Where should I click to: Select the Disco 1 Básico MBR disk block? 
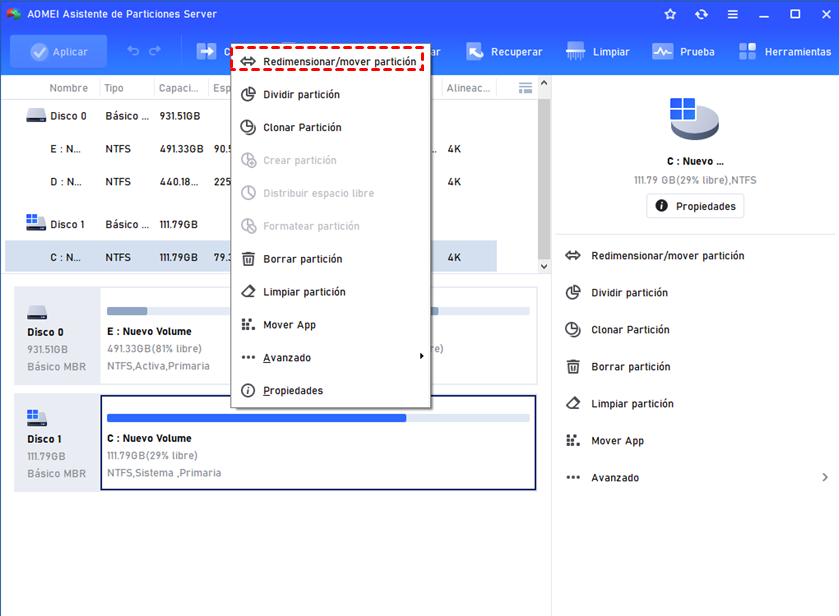pyautogui.click(x=57, y=443)
